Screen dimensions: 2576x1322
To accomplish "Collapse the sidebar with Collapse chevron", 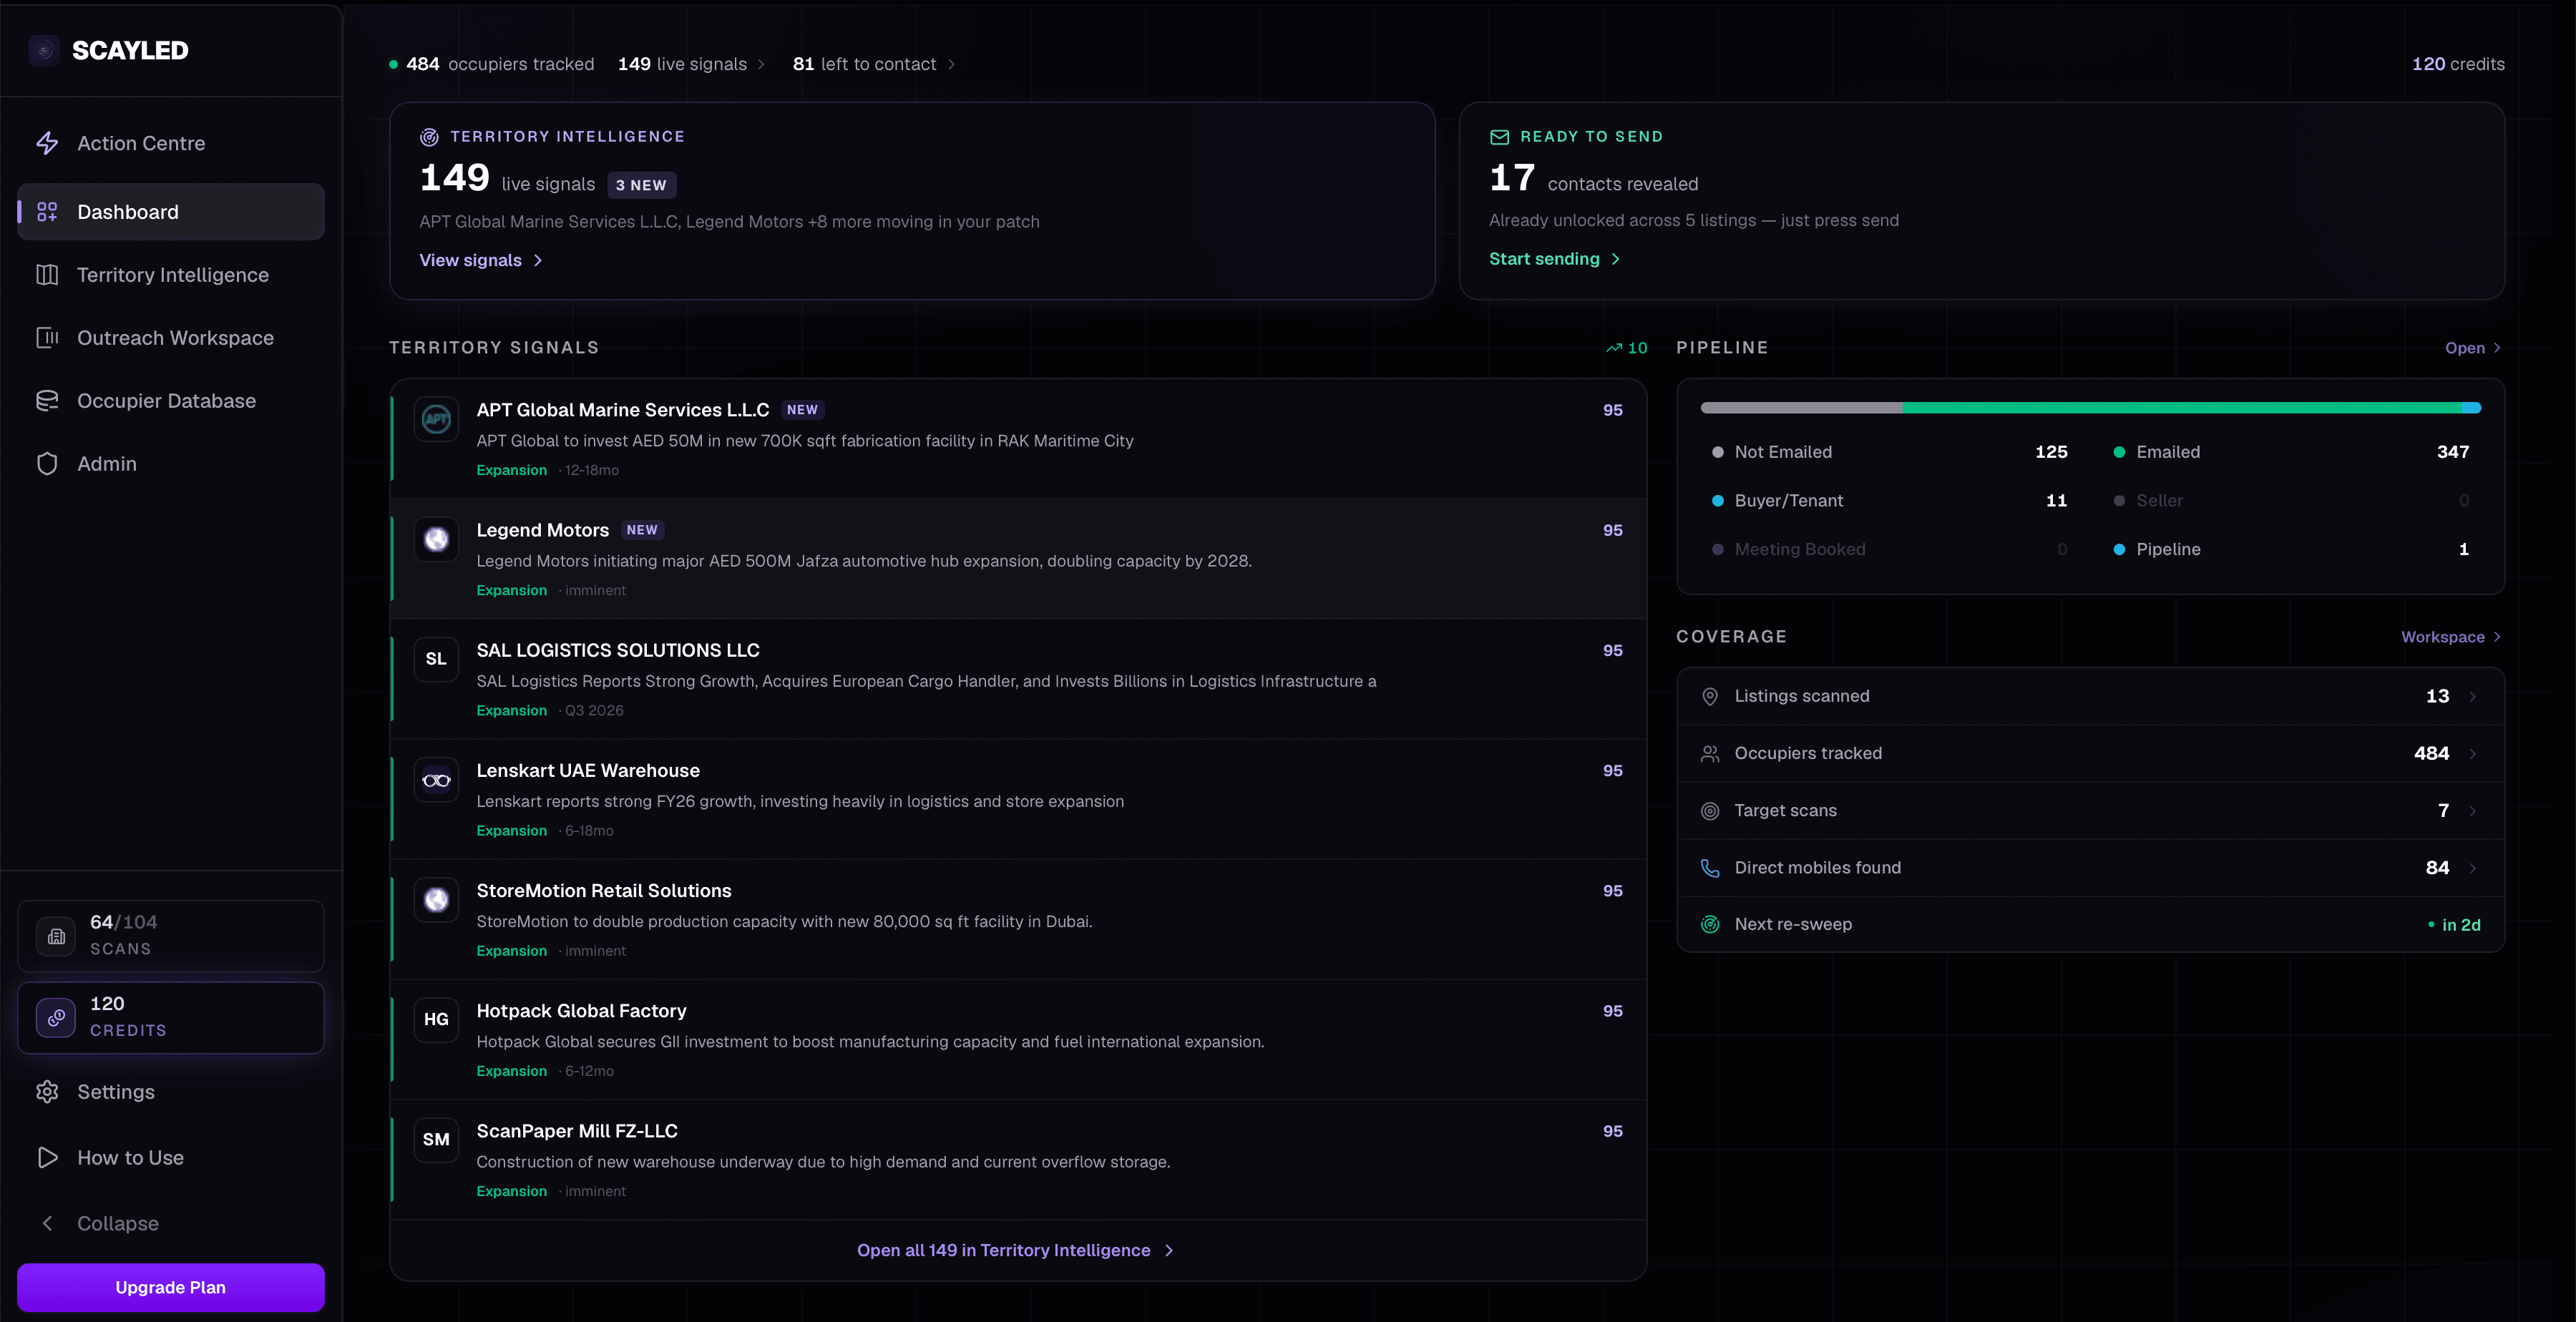I will tap(47, 1224).
